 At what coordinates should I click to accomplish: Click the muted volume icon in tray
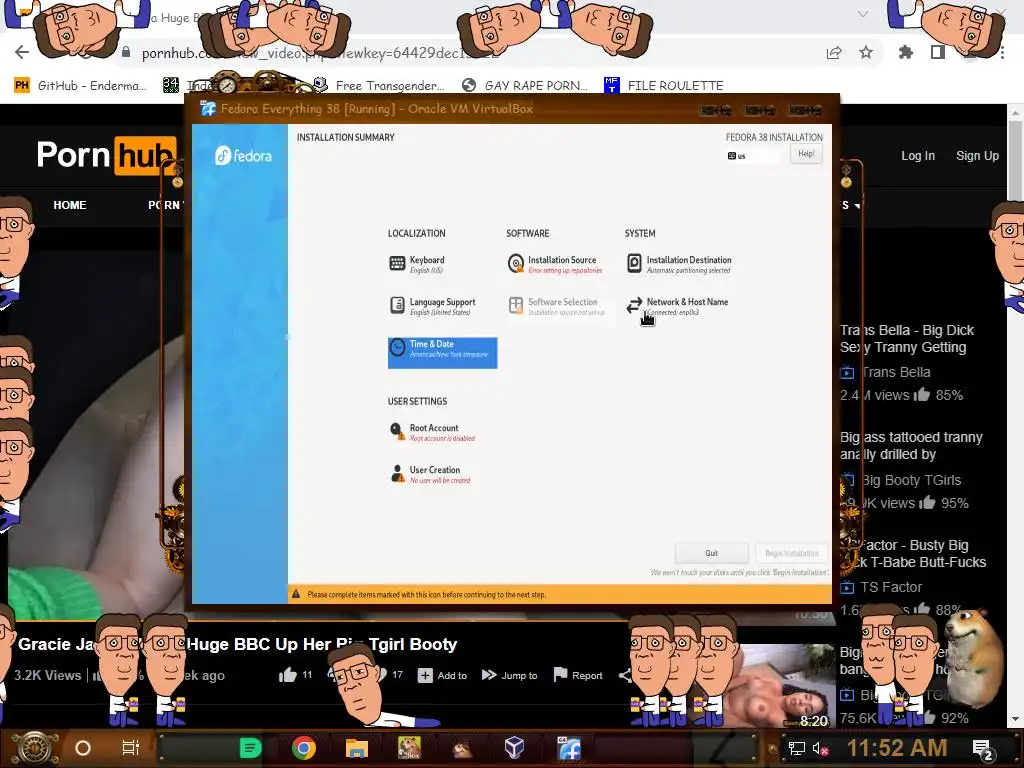click(820, 748)
